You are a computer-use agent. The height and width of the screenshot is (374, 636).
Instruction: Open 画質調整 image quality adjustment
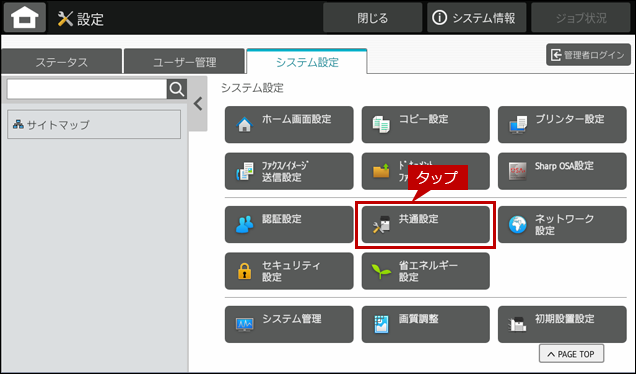pos(425,324)
